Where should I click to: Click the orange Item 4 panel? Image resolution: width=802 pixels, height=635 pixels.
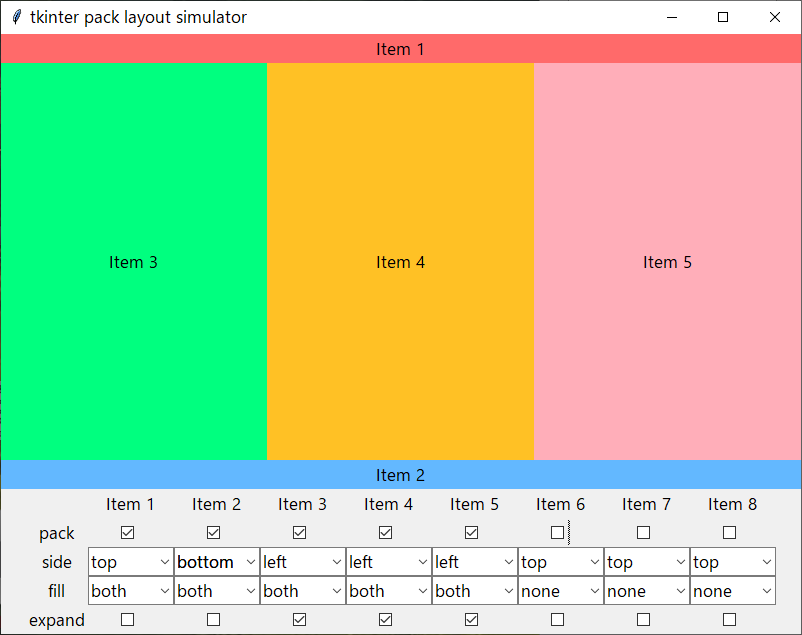click(x=400, y=261)
